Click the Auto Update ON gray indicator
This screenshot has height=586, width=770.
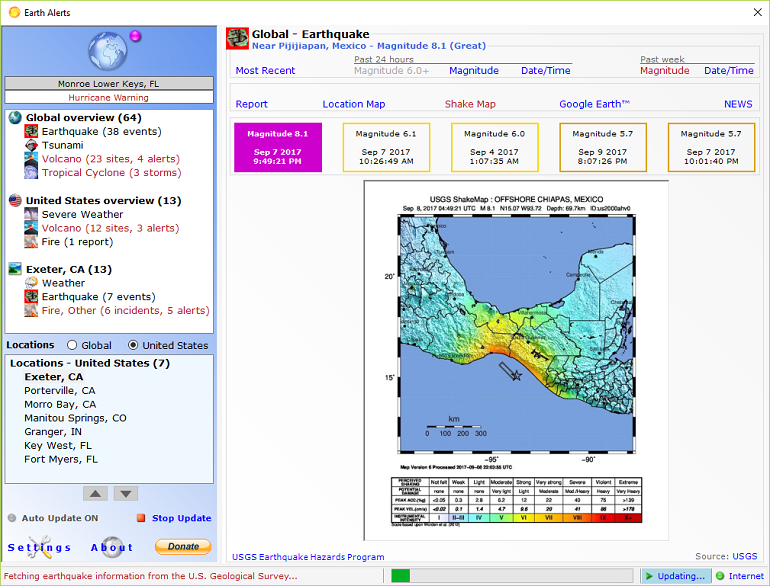[12, 518]
